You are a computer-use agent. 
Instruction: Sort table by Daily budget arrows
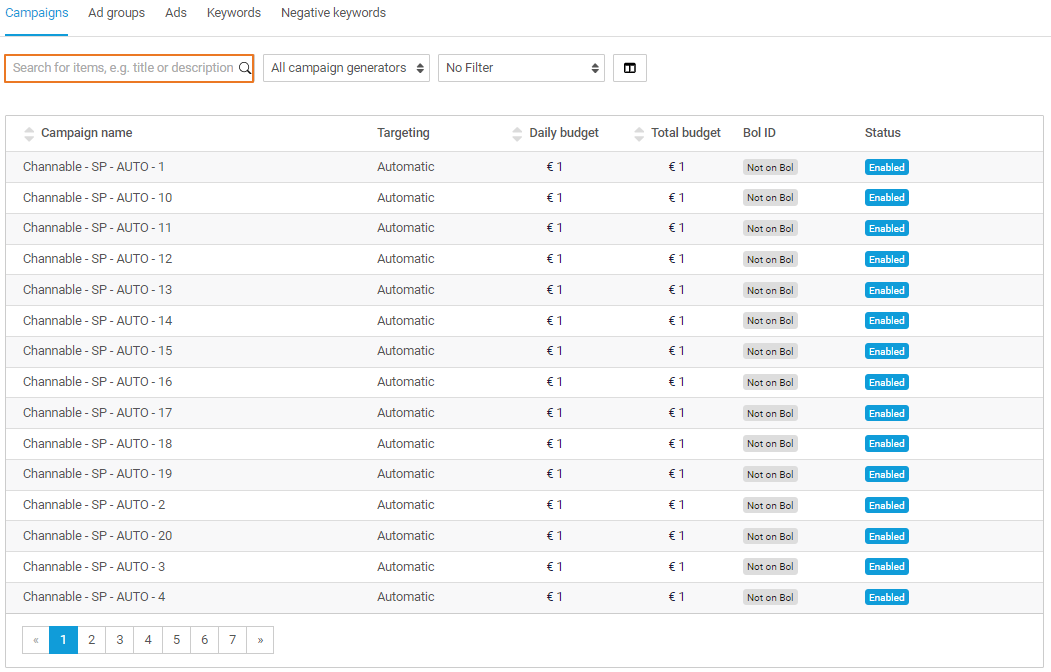[517, 134]
